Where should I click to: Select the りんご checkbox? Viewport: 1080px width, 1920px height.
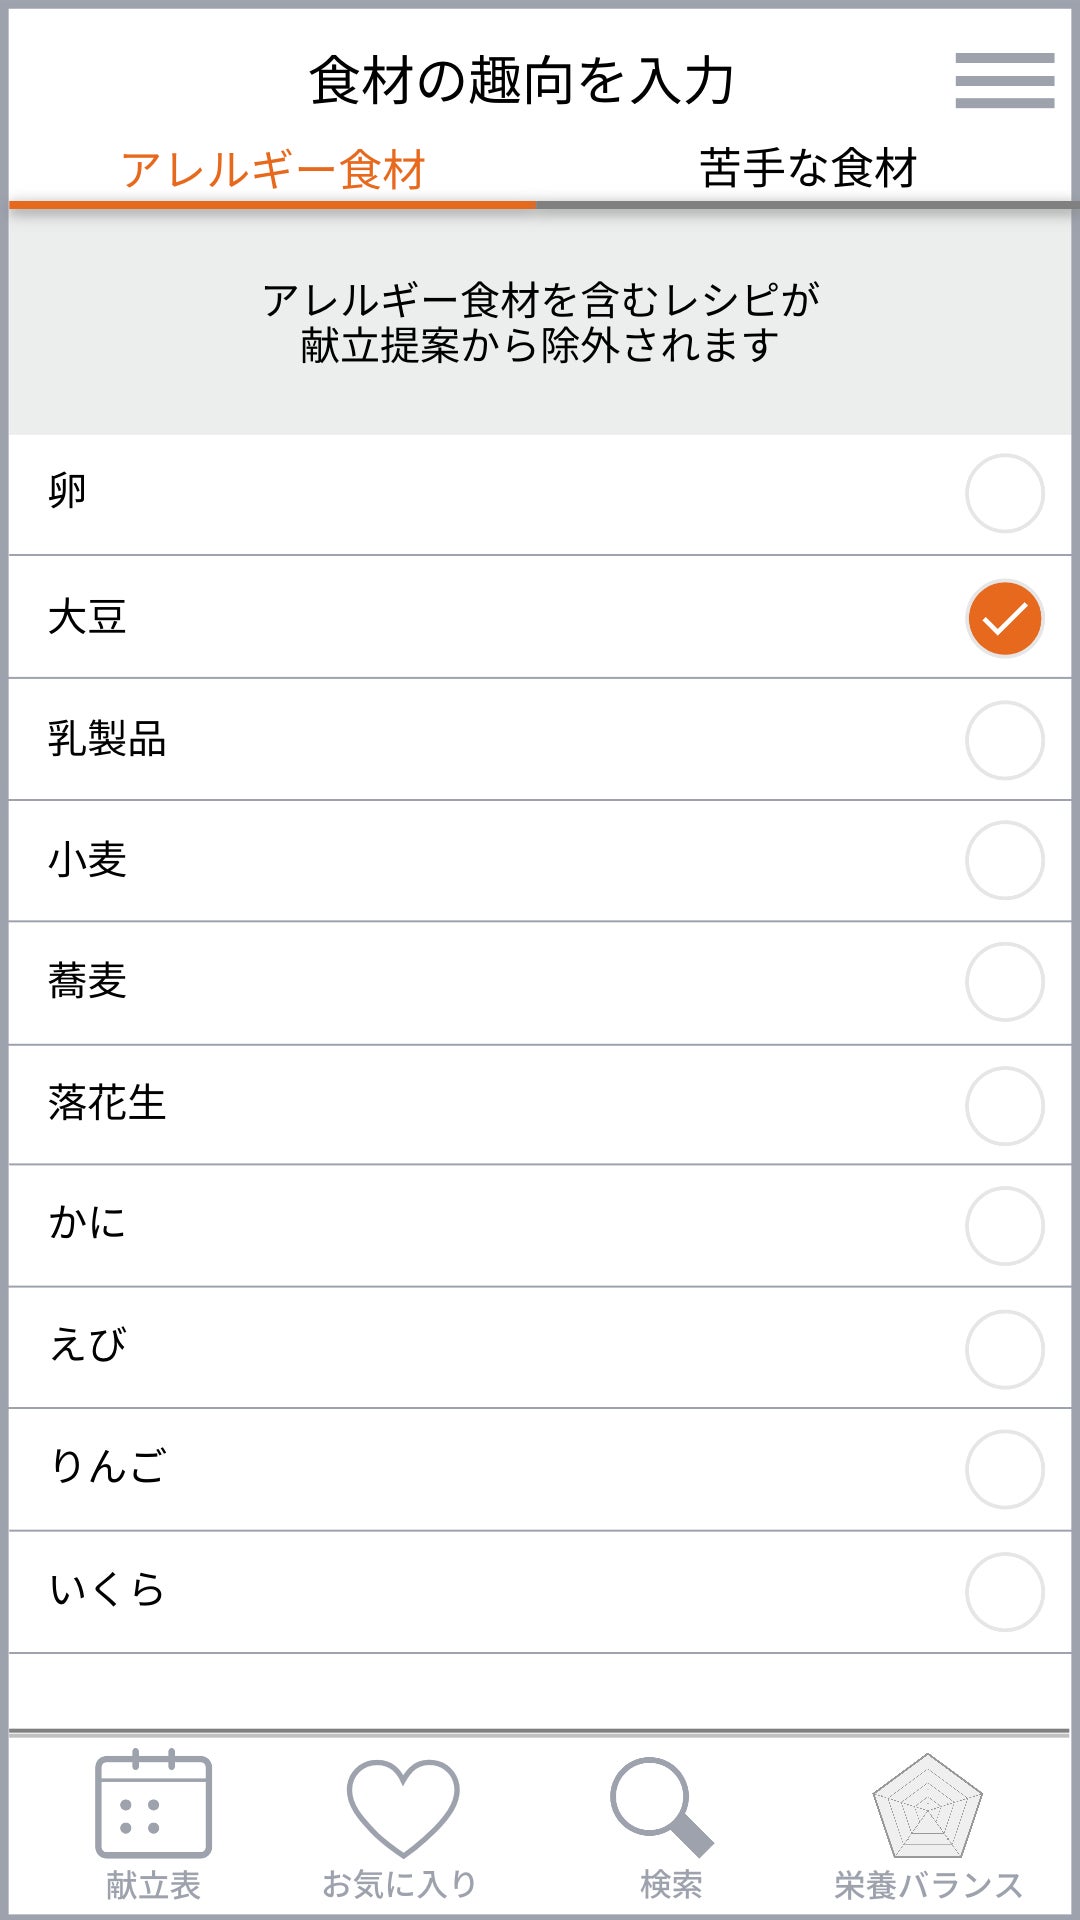[1004, 1470]
